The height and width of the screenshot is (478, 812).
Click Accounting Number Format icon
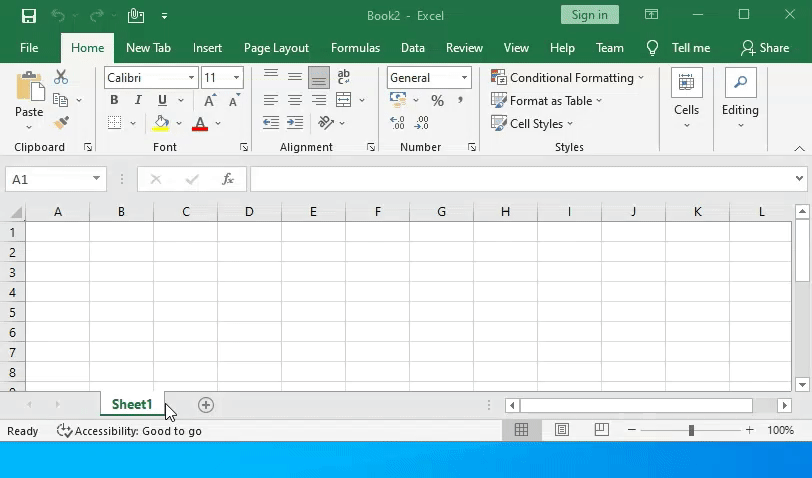coord(398,100)
